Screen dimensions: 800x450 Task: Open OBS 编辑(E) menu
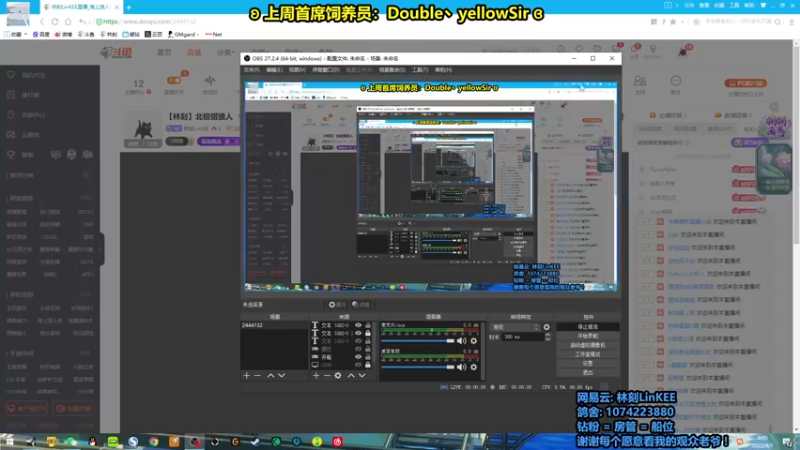pos(274,70)
